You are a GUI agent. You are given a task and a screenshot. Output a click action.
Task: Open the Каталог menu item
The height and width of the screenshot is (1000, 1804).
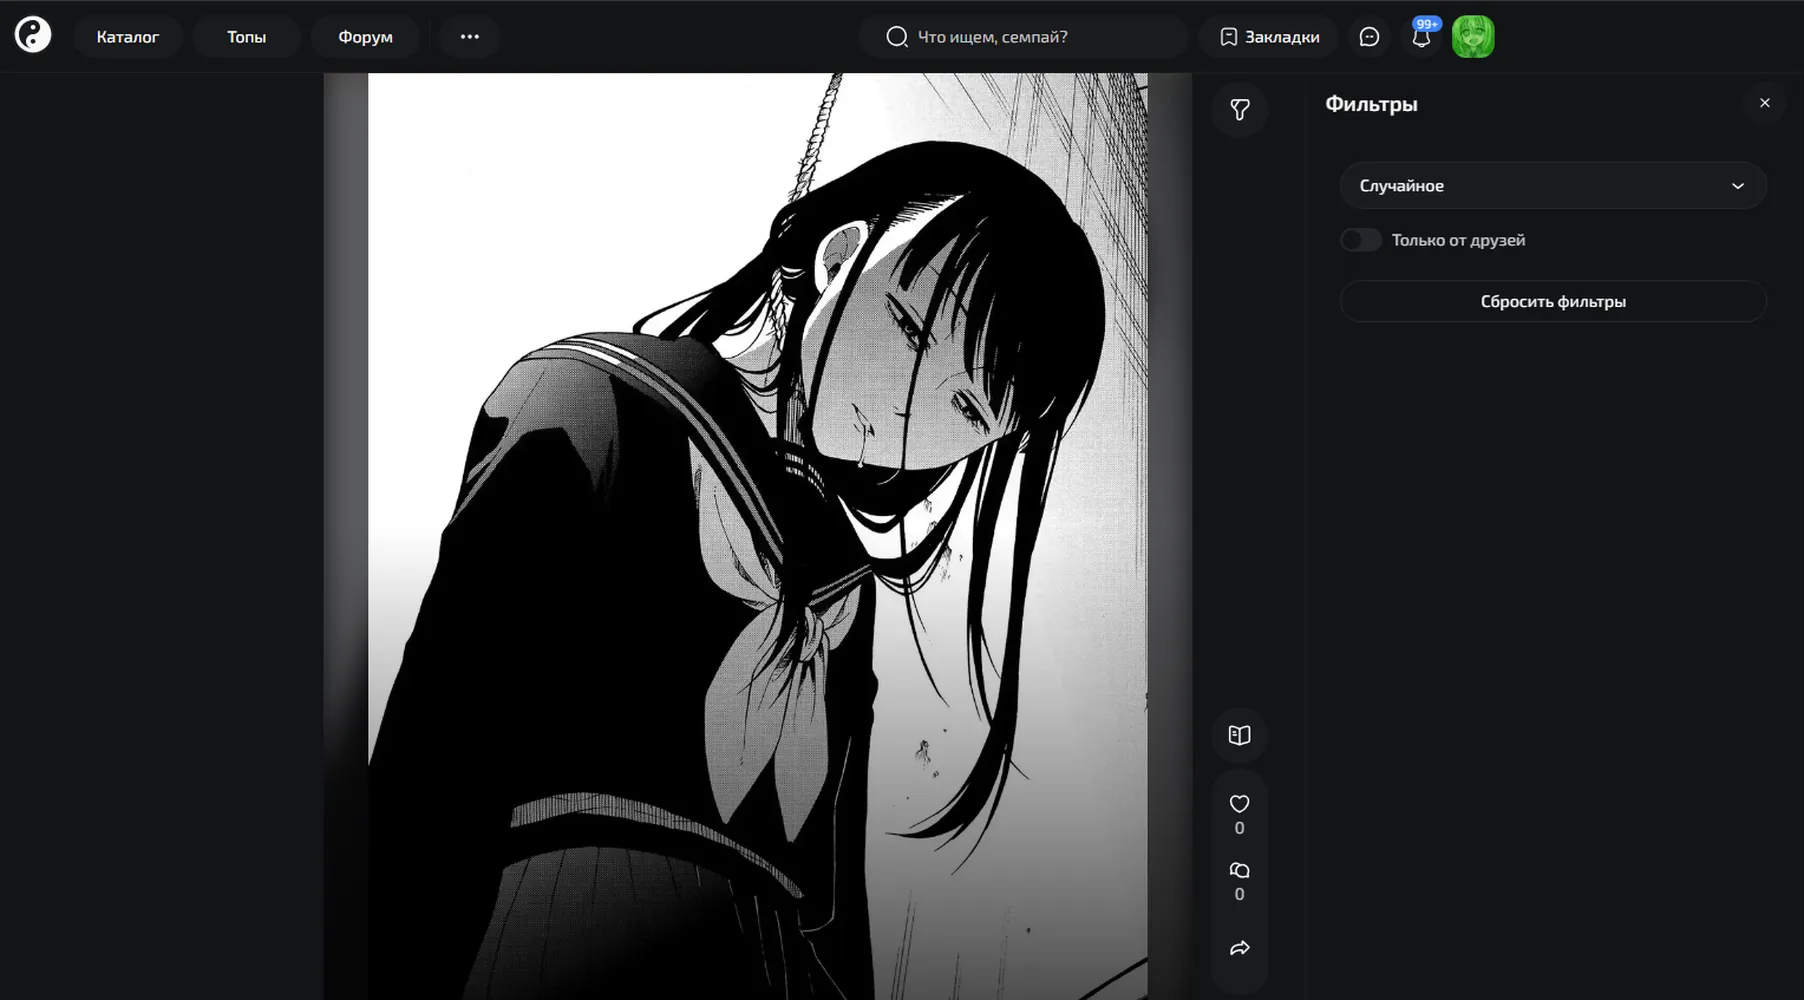pos(128,37)
